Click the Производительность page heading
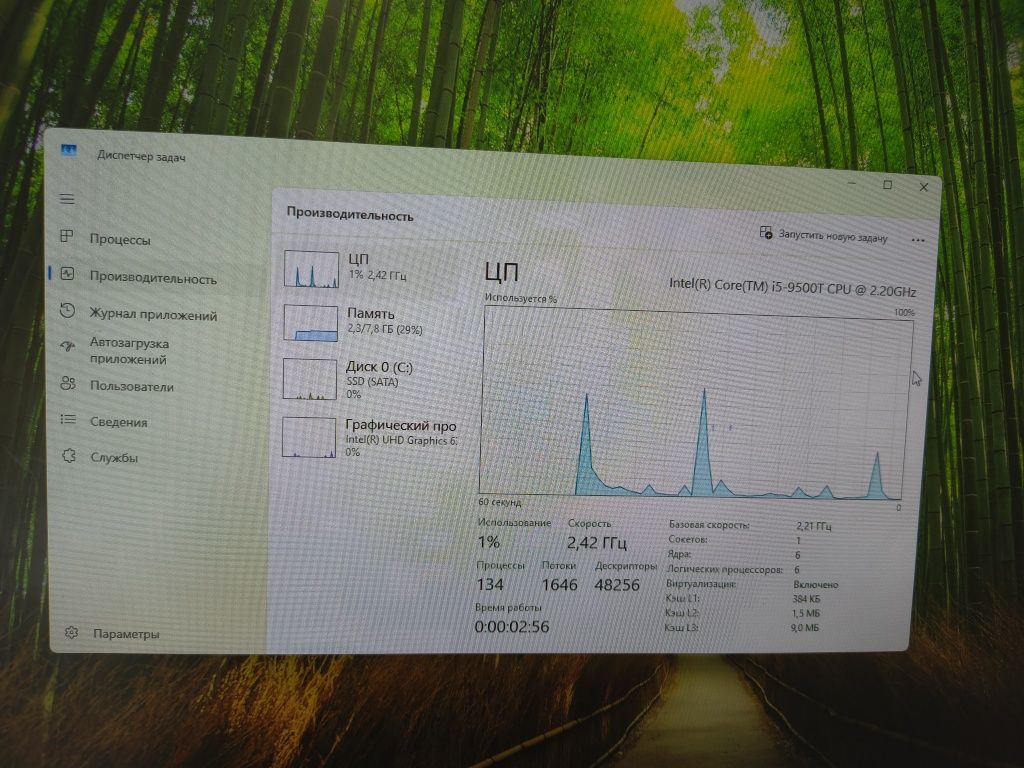 (350, 214)
